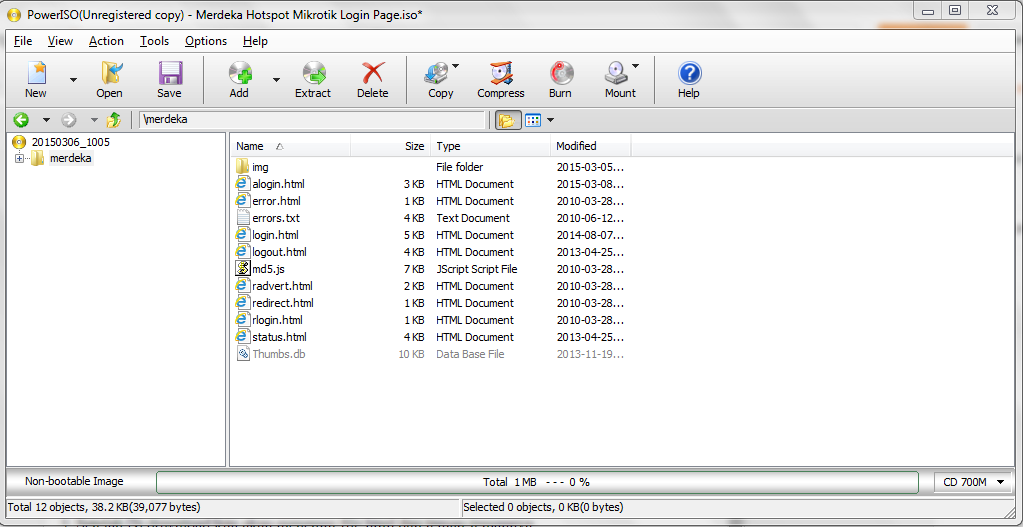Select the Thumbs.db database file icon
The image size is (1023, 527).
[243, 354]
